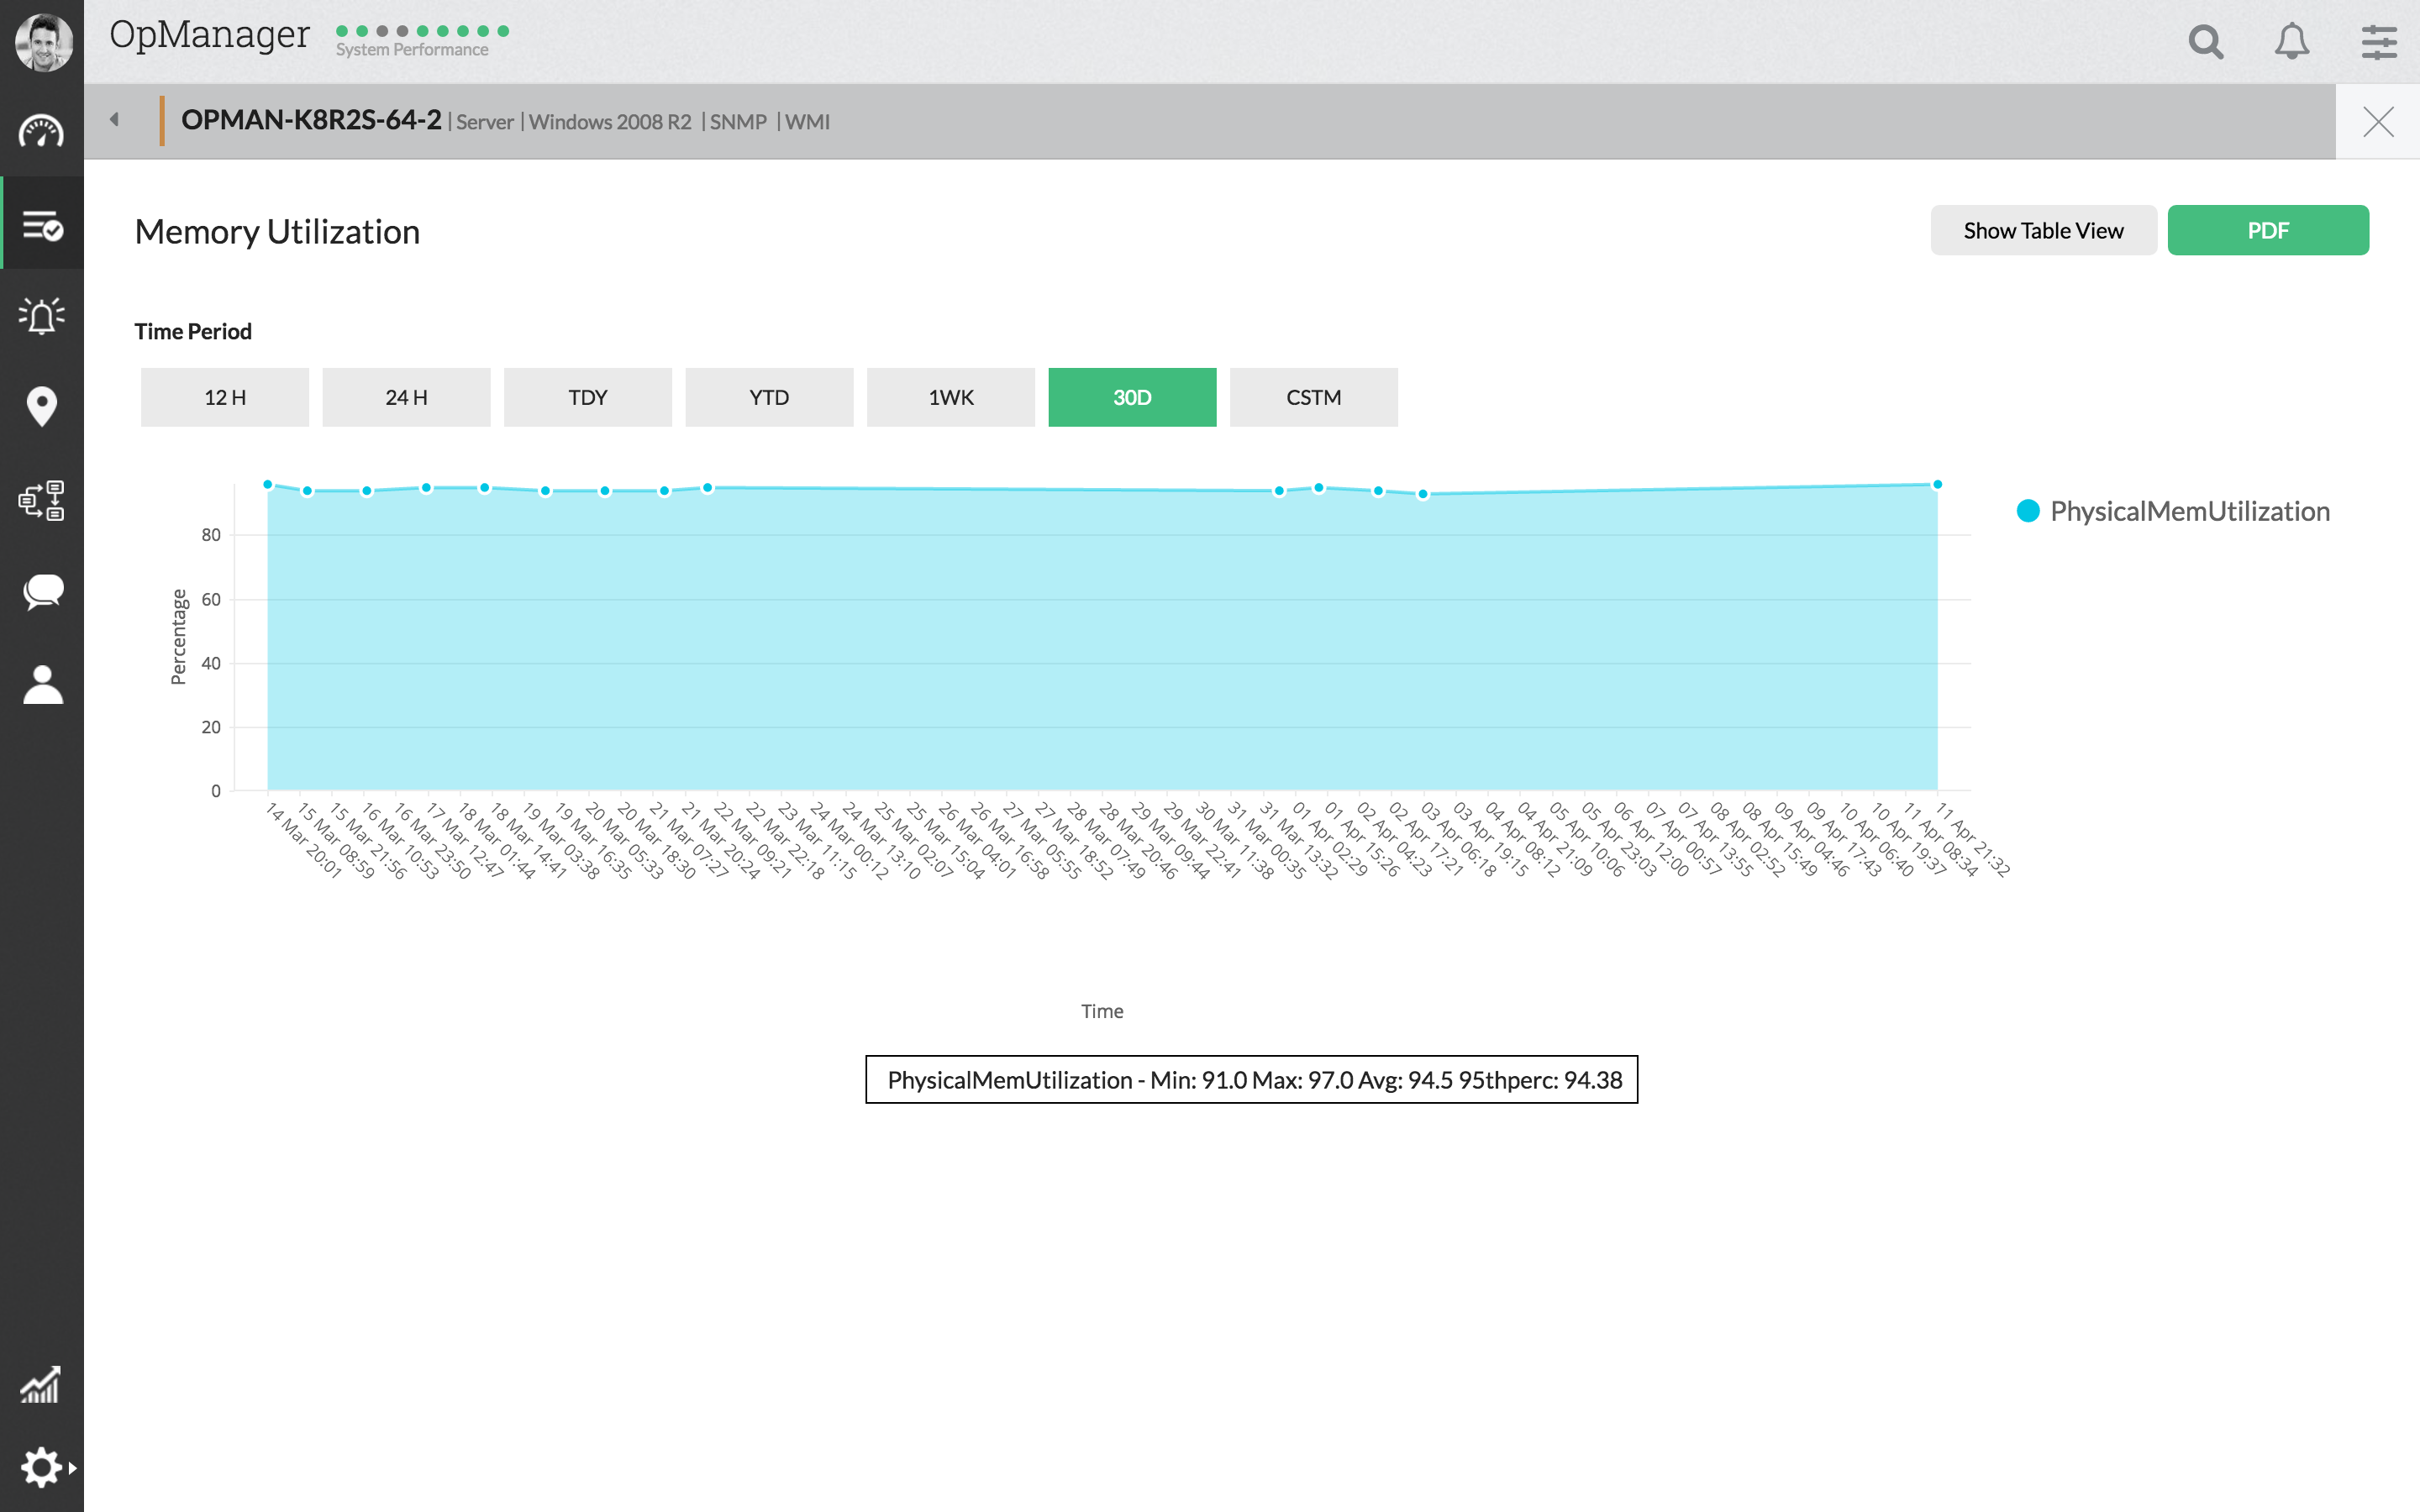Click the user profile avatar photo
2420x1512 pixels.
coord(43,42)
